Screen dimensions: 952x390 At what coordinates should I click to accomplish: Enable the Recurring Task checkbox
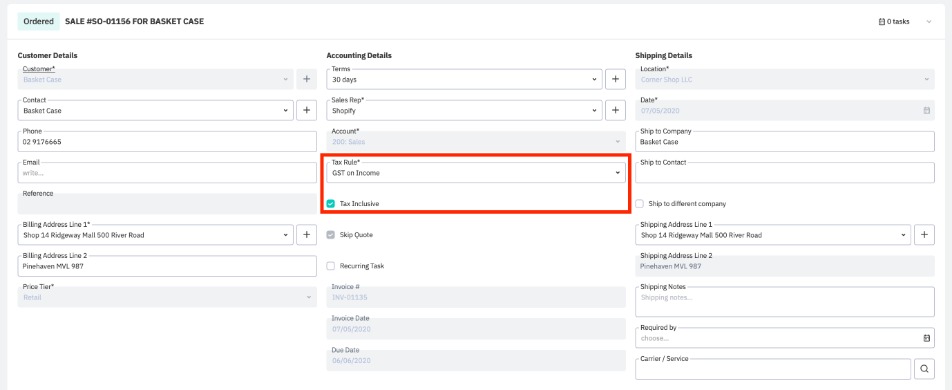[331, 265]
